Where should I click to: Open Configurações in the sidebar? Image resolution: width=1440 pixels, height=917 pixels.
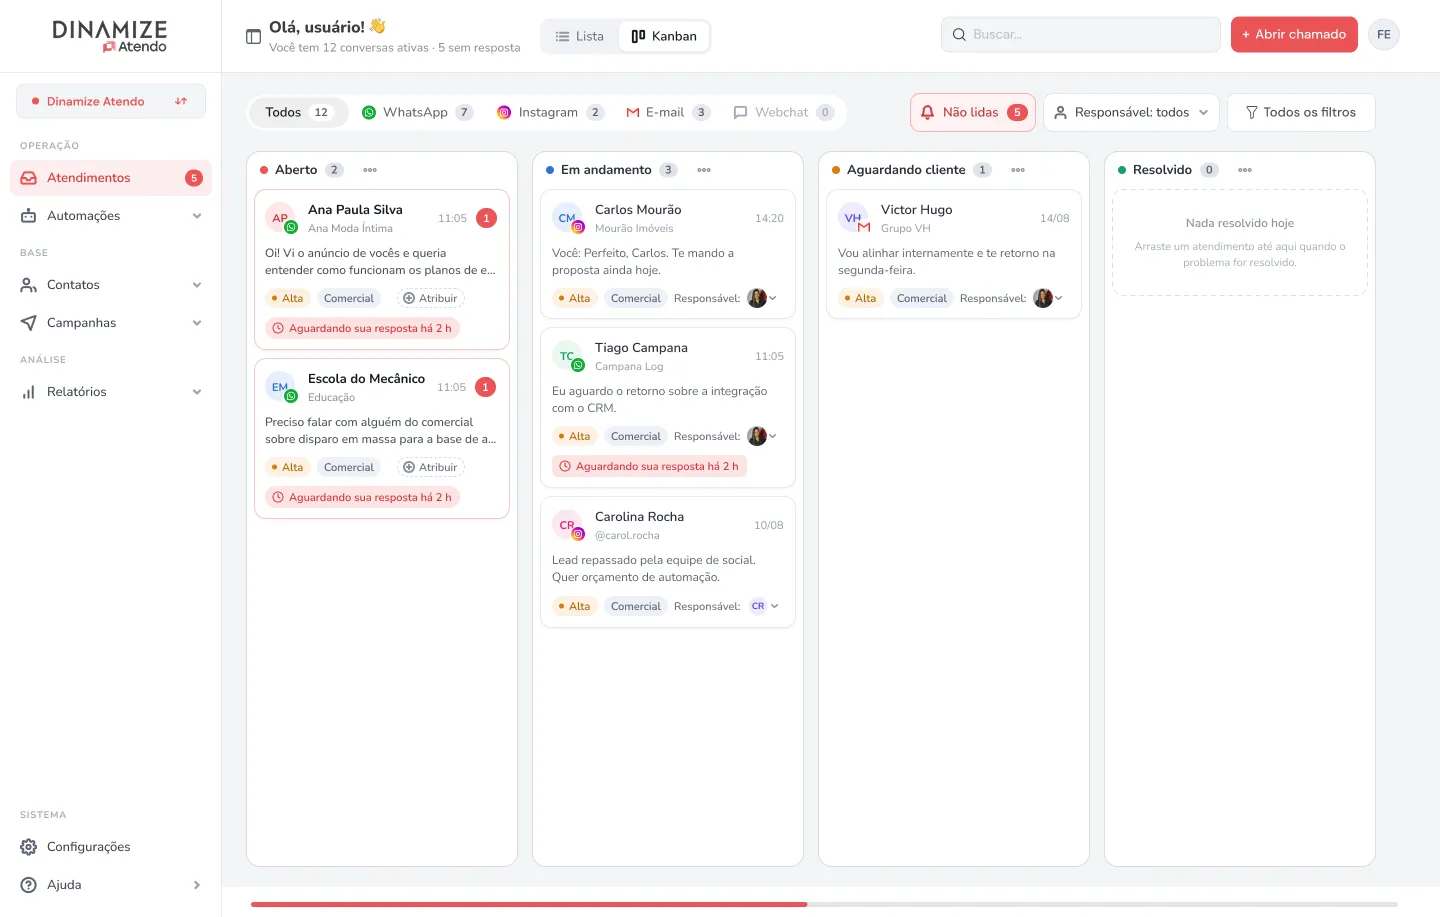pos(111,847)
